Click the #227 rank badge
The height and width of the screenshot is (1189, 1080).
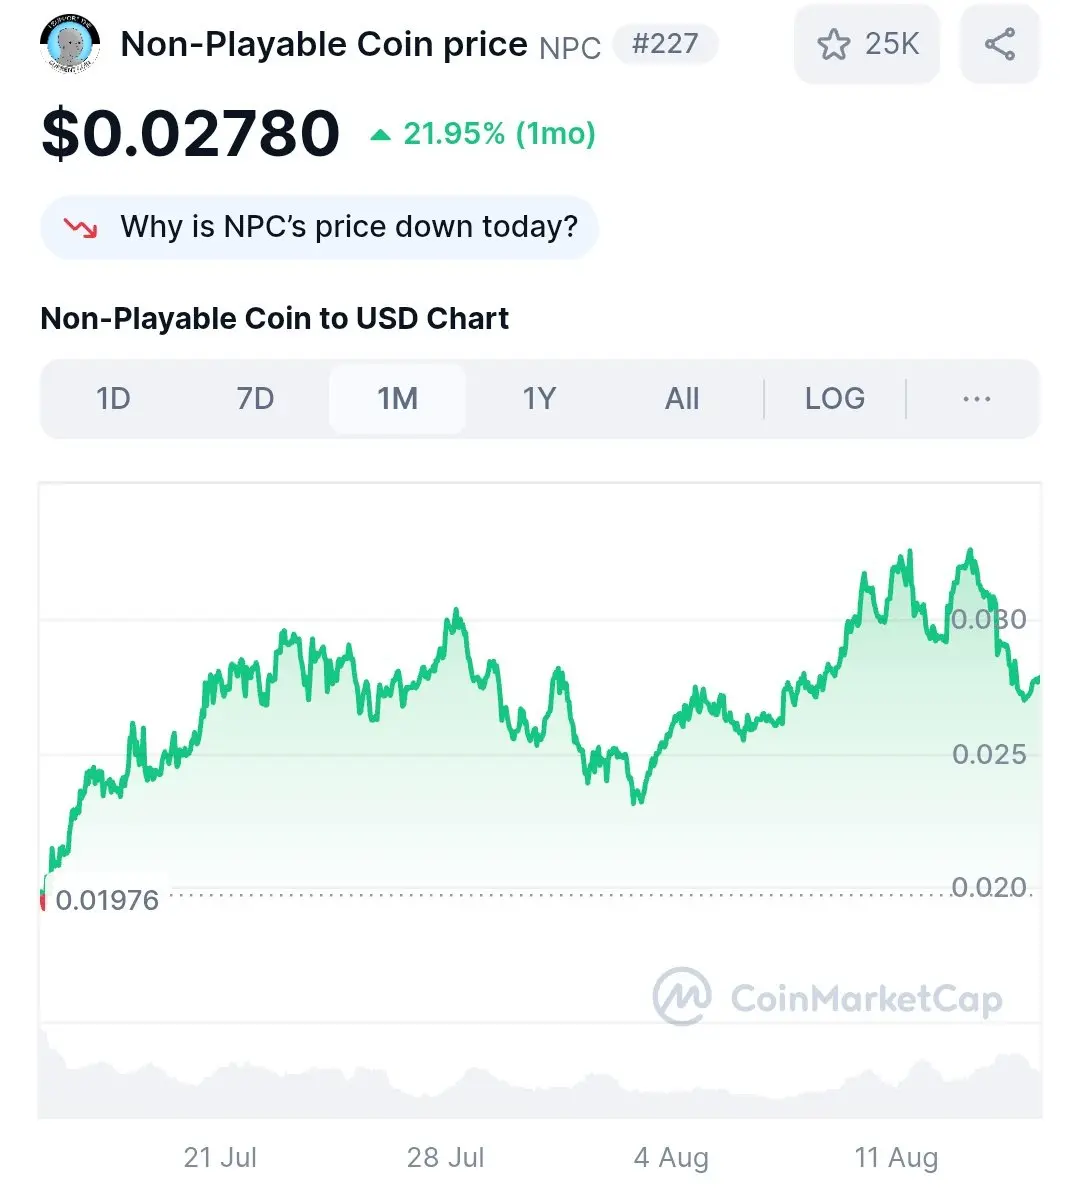(x=665, y=44)
